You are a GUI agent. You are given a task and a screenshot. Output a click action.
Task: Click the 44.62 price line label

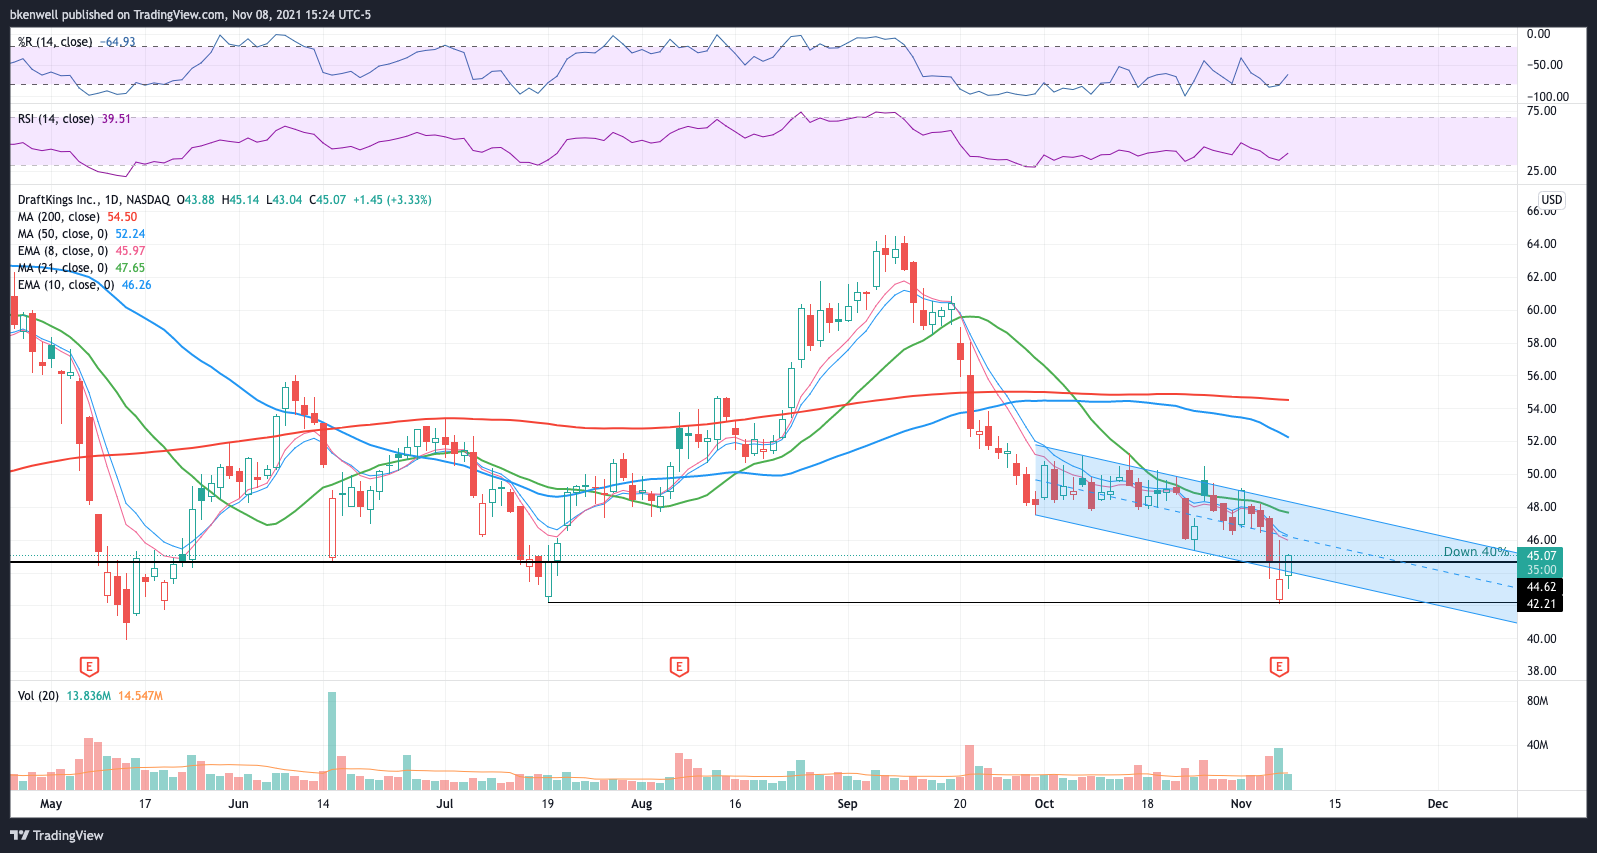1541,587
